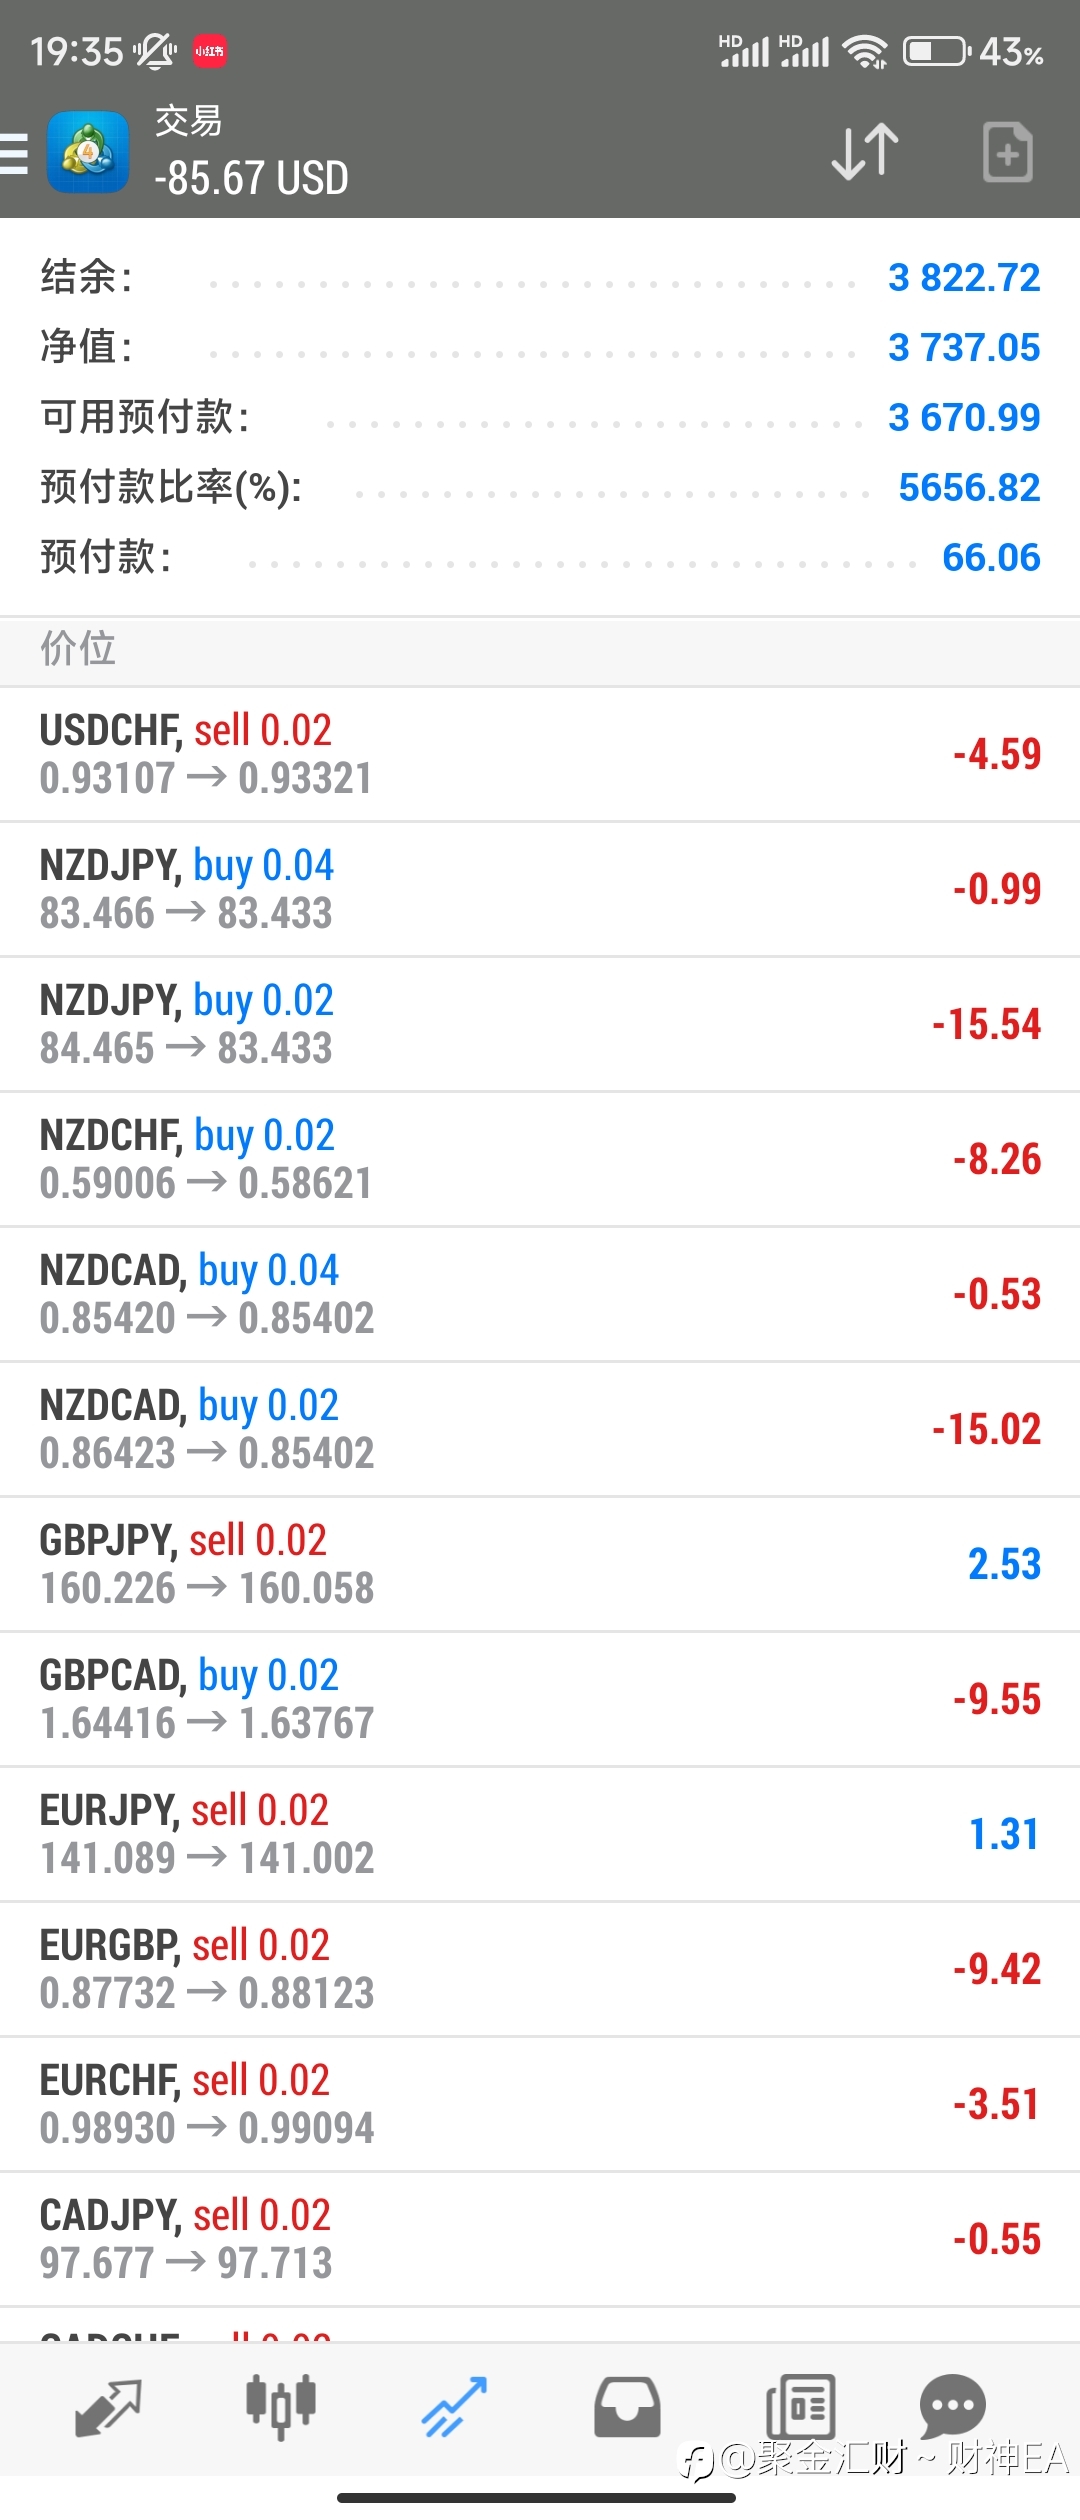The height and width of the screenshot is (2520, 1080).
Task: Open the History inbox tray icon
Action: pos(627,2407)
